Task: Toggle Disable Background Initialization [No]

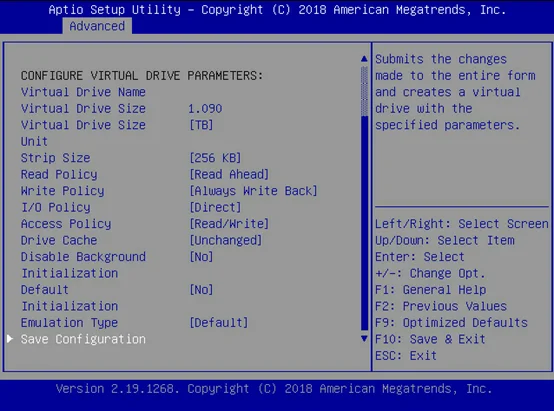Action: [201, 257]
